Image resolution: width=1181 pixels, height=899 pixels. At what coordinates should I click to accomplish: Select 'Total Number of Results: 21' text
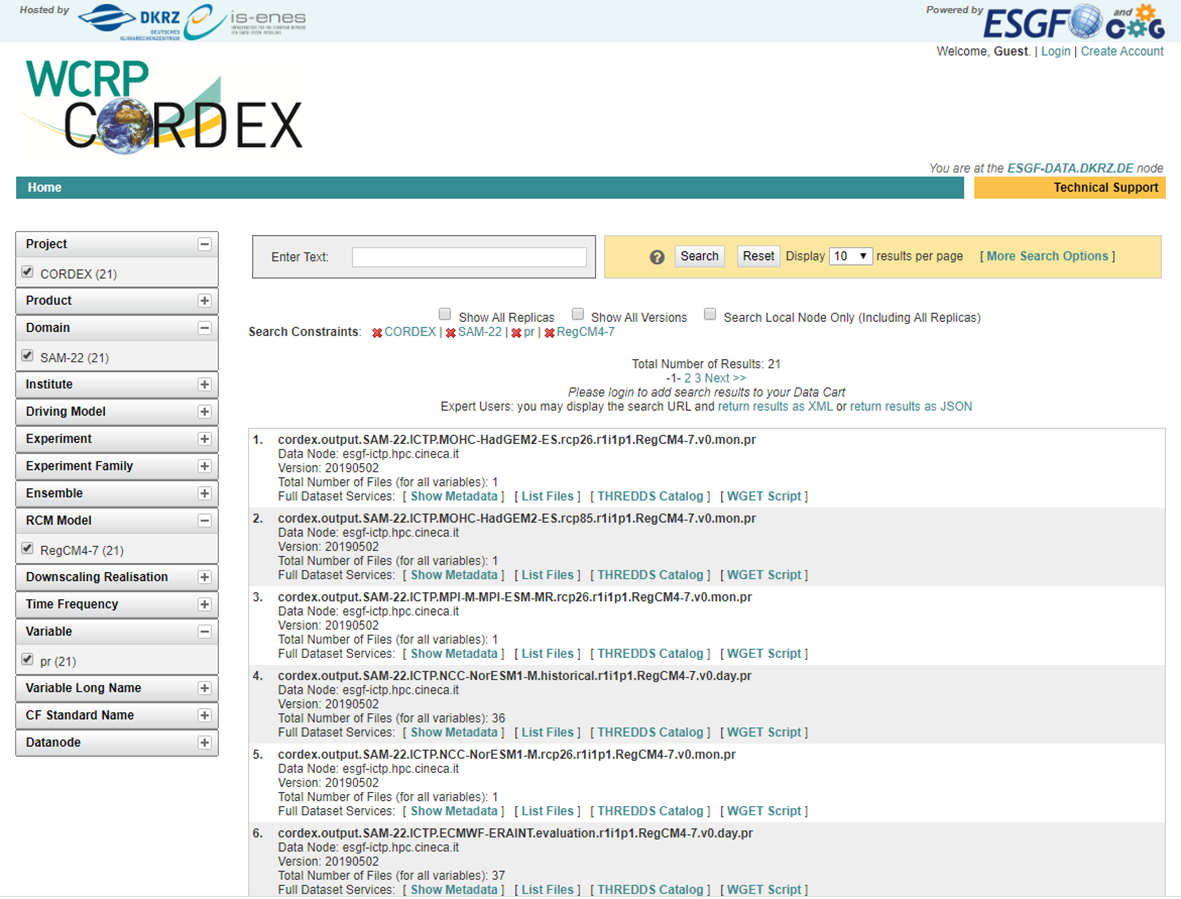pyautogui.click(x=706, y=364)
